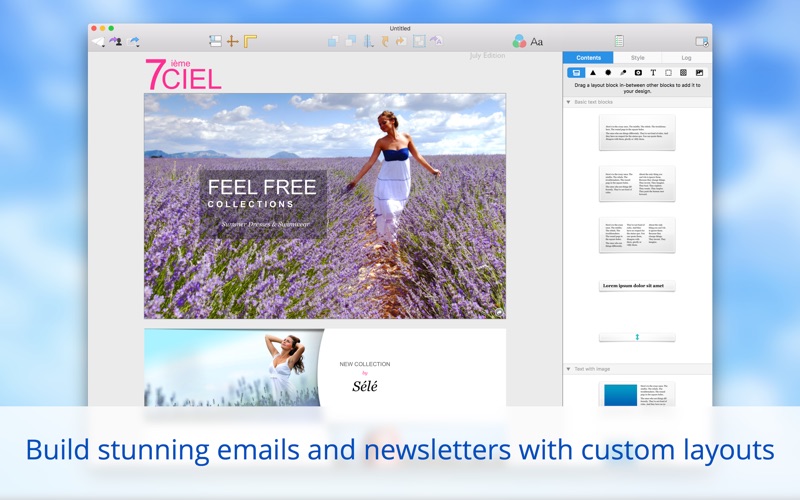The height and width of the screenshot is (500, 800).
Task: Click the curved rotate arrow icon
Action: point(385,41)
